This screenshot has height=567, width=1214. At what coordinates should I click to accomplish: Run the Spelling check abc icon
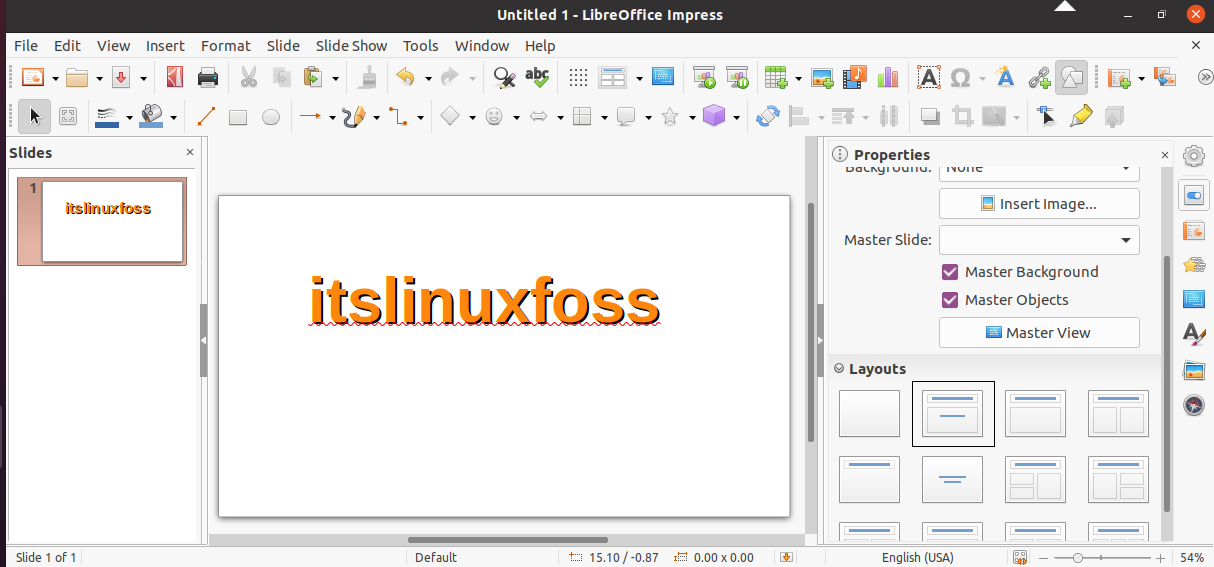(x=537, y=77)
